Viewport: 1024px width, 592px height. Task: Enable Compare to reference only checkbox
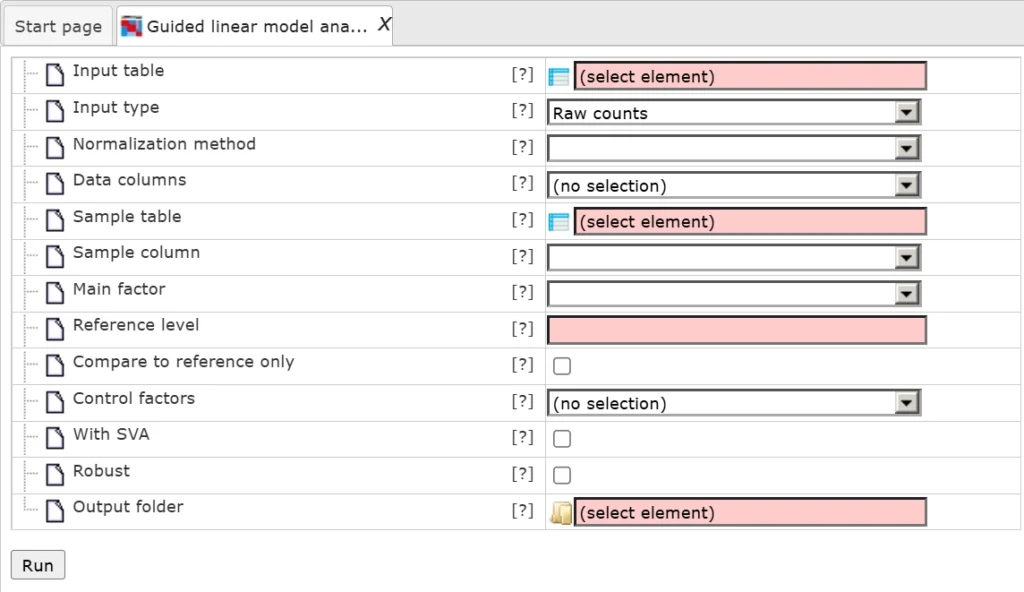562,366
